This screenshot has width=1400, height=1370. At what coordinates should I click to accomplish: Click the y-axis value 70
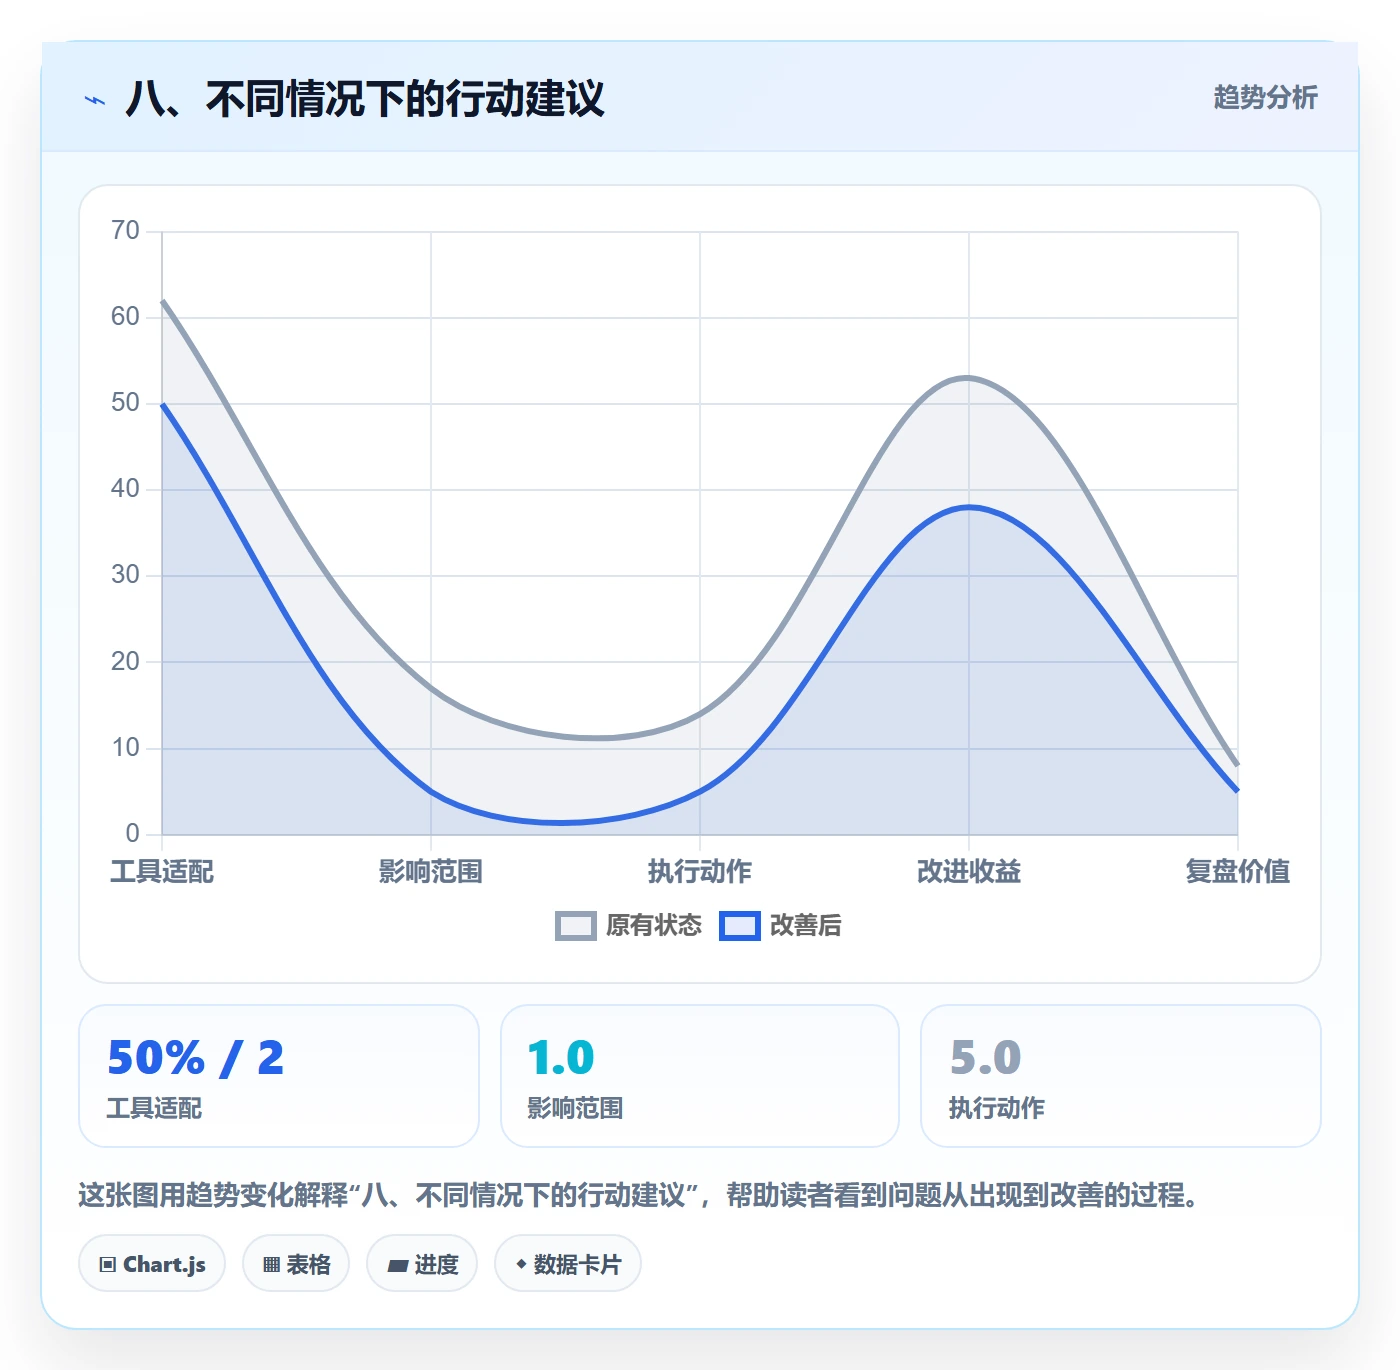[125, 231]
